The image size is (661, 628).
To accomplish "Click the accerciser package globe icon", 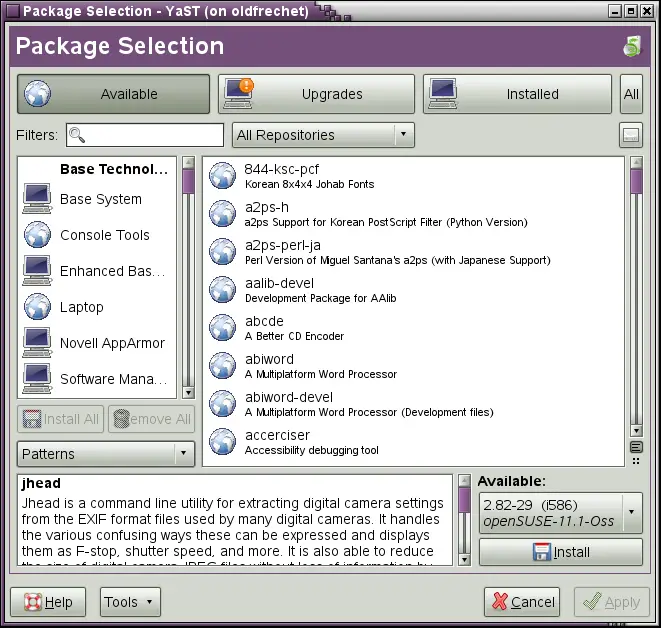I will tap(221, 442).
